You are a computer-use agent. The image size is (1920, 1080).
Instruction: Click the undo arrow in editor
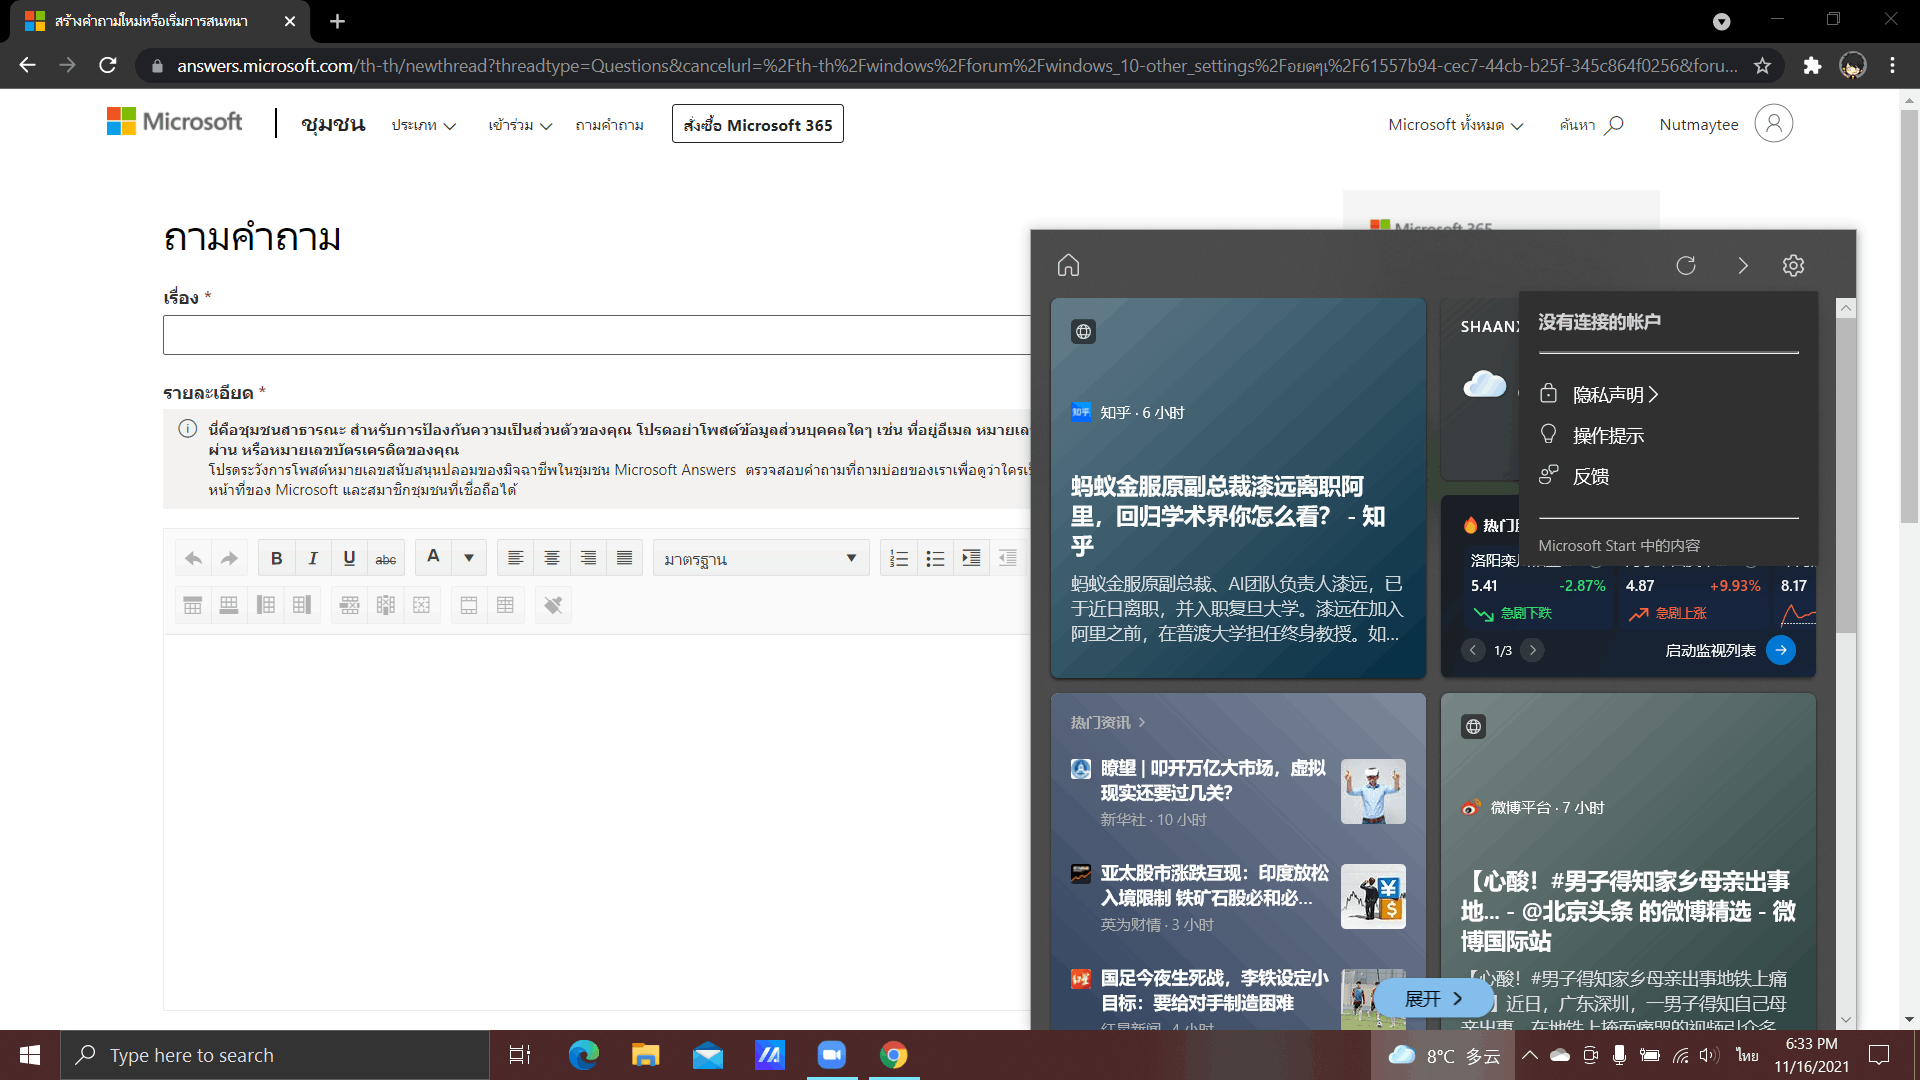tap(193, 558)
